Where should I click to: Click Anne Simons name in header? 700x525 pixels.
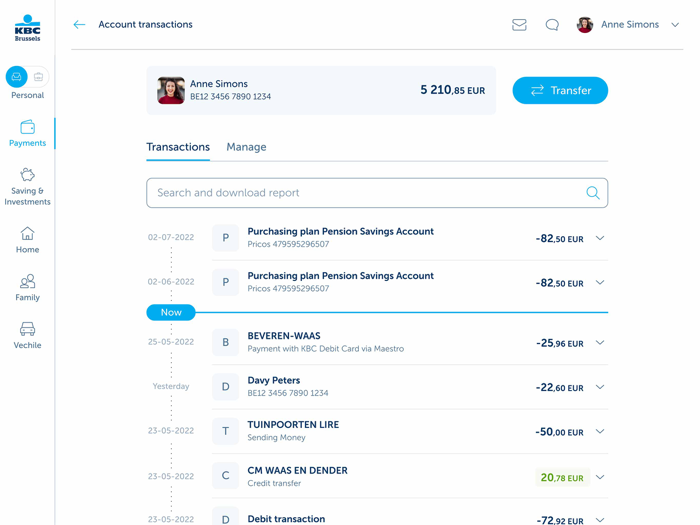[x=630, y=25]
